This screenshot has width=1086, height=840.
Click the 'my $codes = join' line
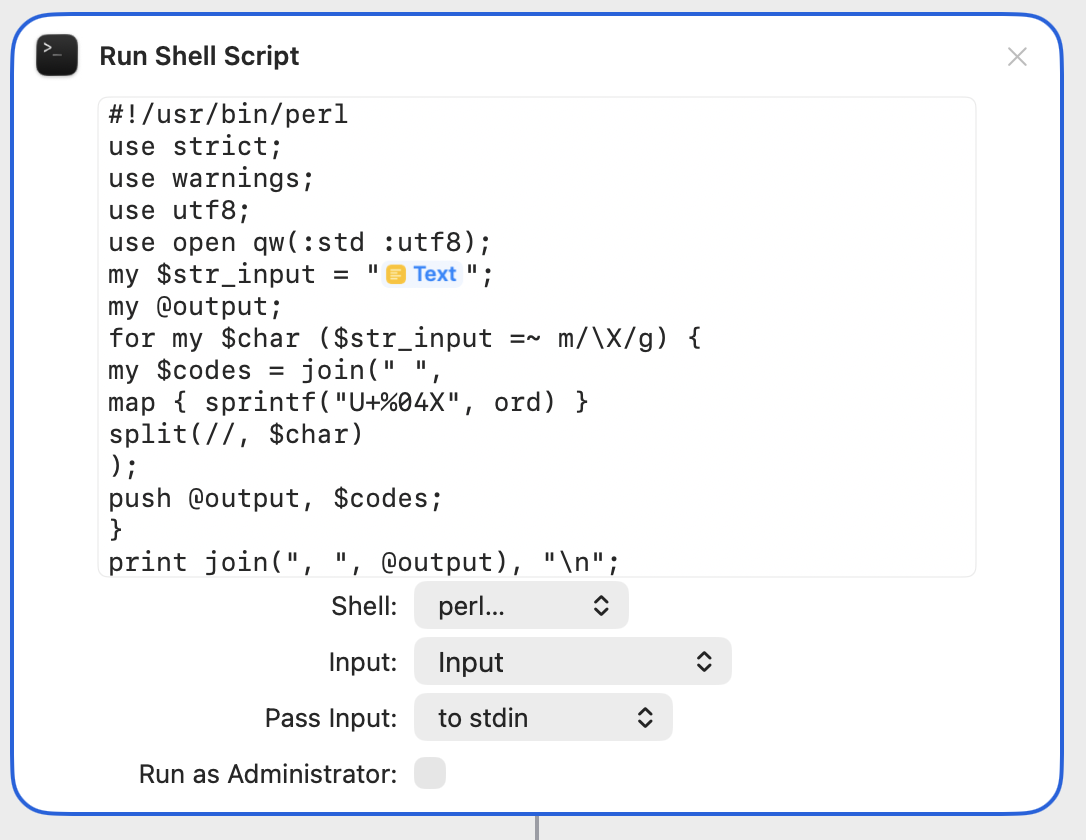tap(275, 370)
